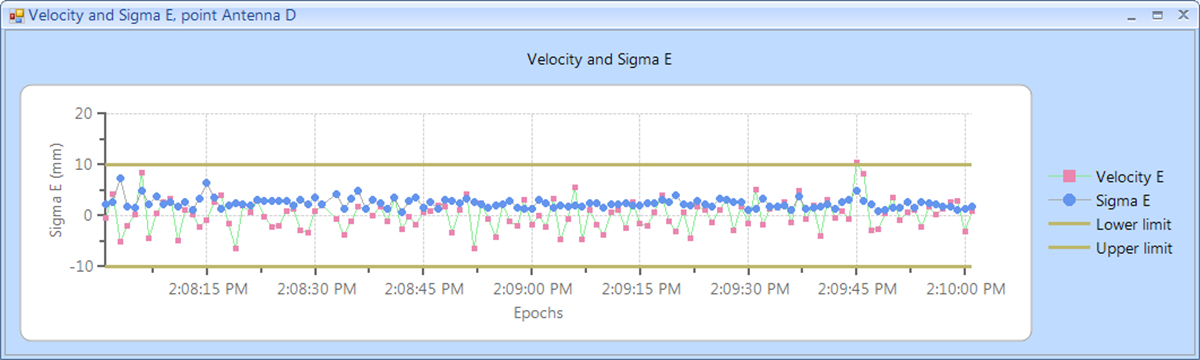Click the 2:09:45 PM time label

857,289
